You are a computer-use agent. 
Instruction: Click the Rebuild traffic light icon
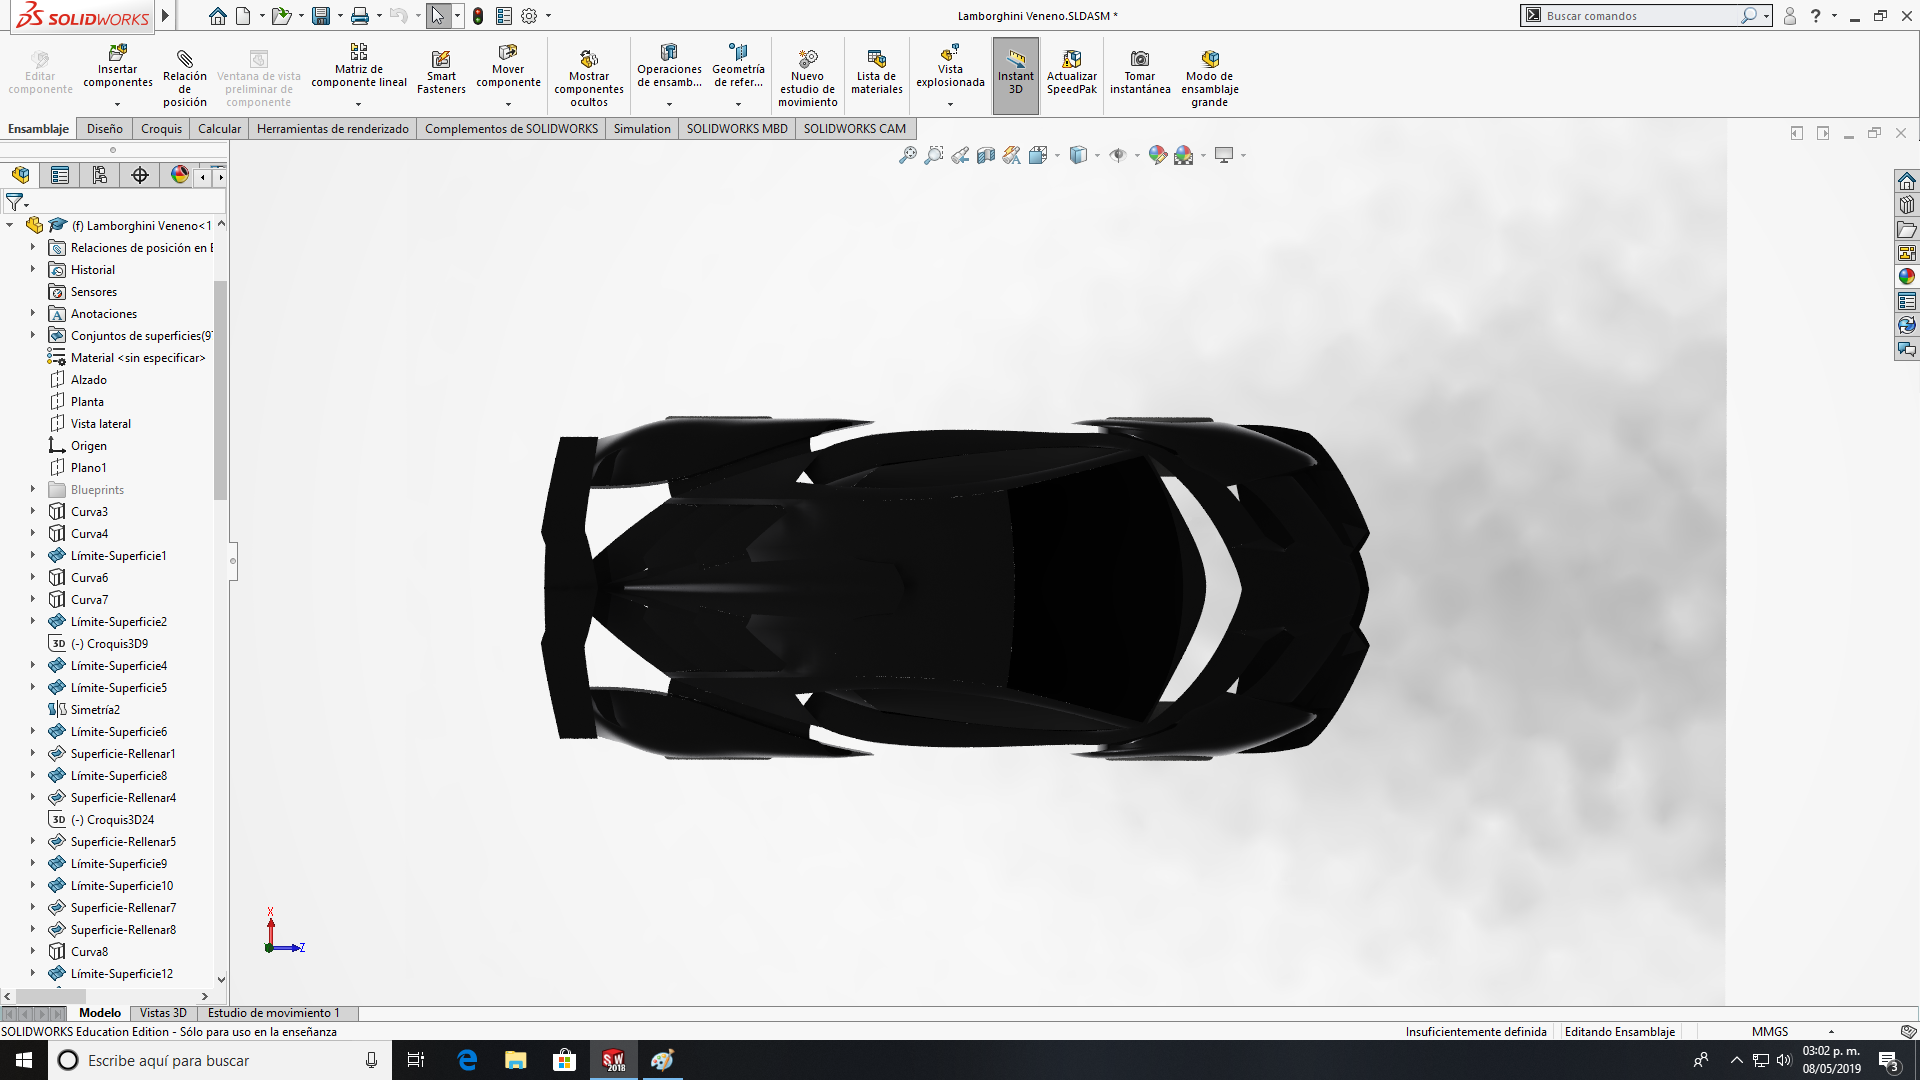tap(478, 16)
